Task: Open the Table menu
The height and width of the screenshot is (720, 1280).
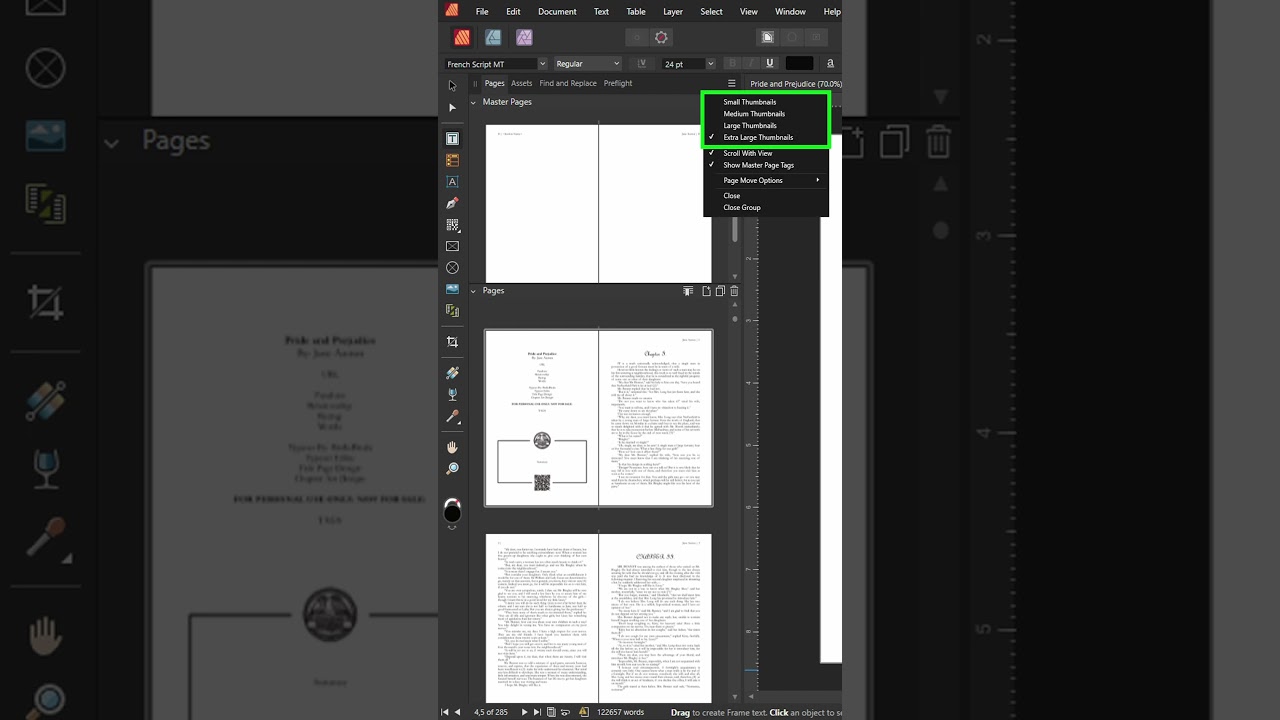Action: (x=636, y=12)
